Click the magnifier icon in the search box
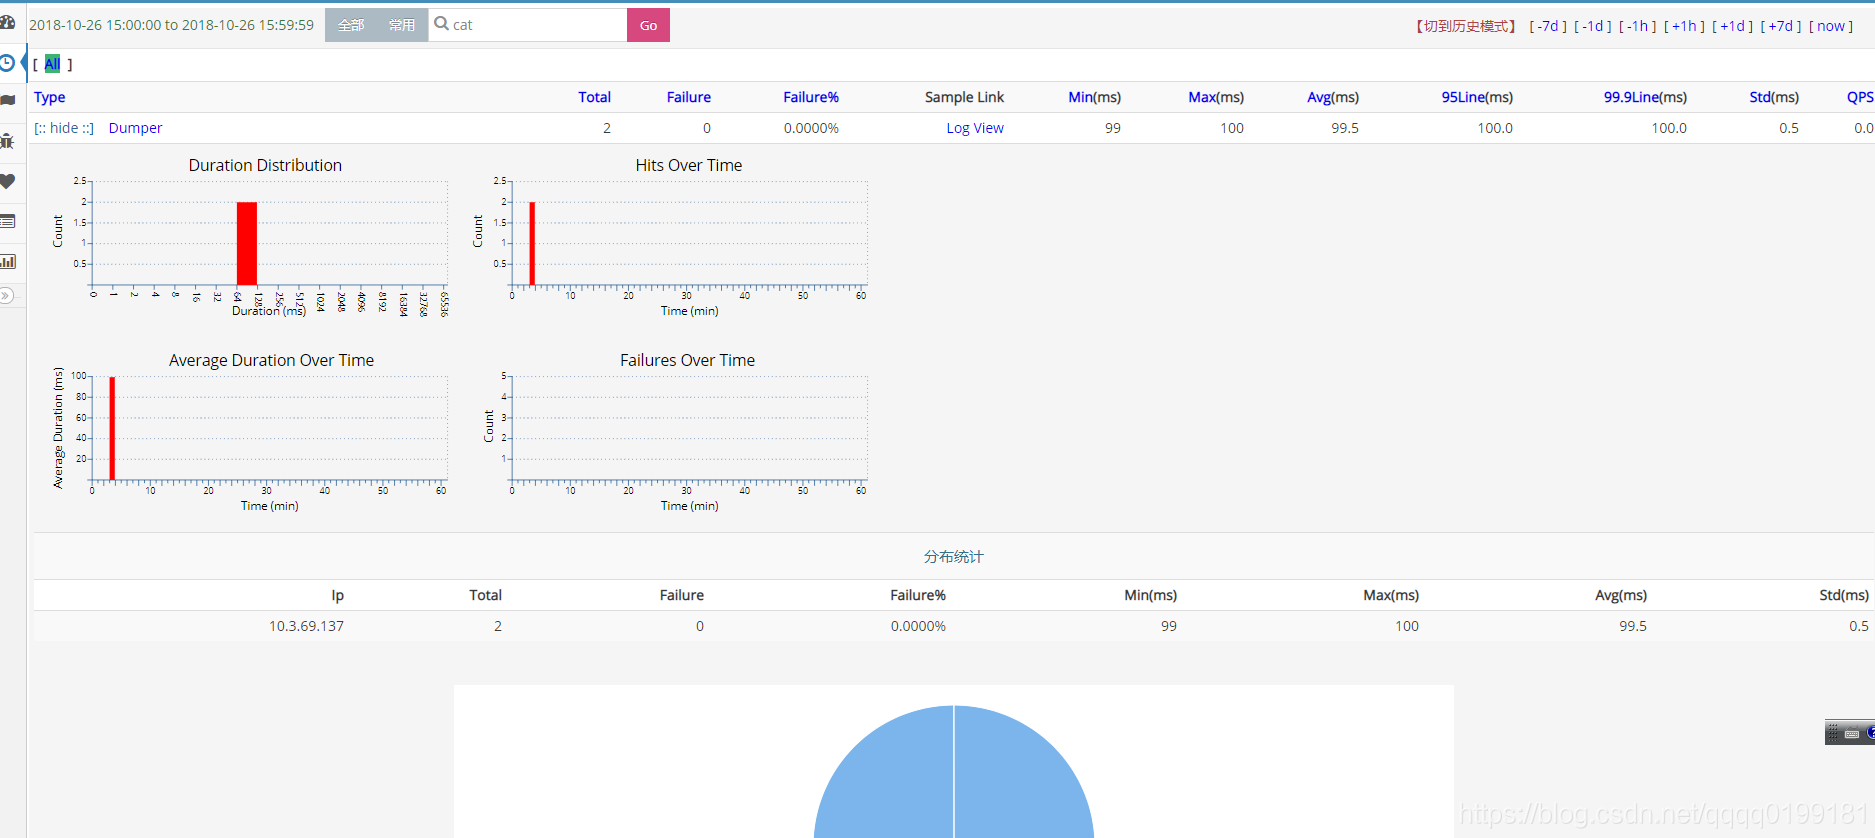The width and height of the screenshot is (1875, 838). (x=441, y=24)
